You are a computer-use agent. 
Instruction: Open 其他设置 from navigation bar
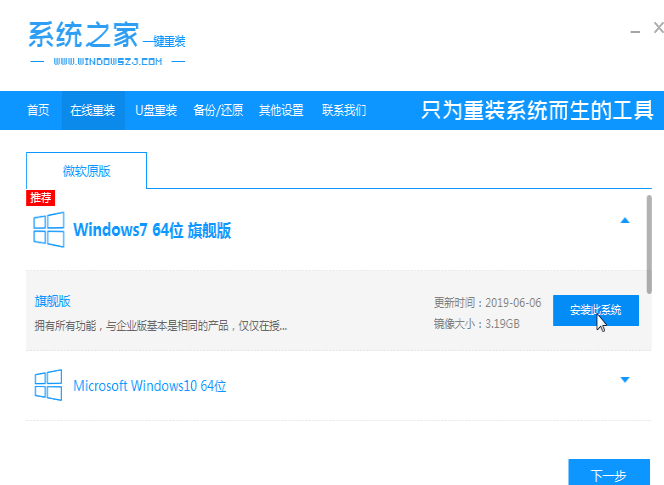pos(281,110)
